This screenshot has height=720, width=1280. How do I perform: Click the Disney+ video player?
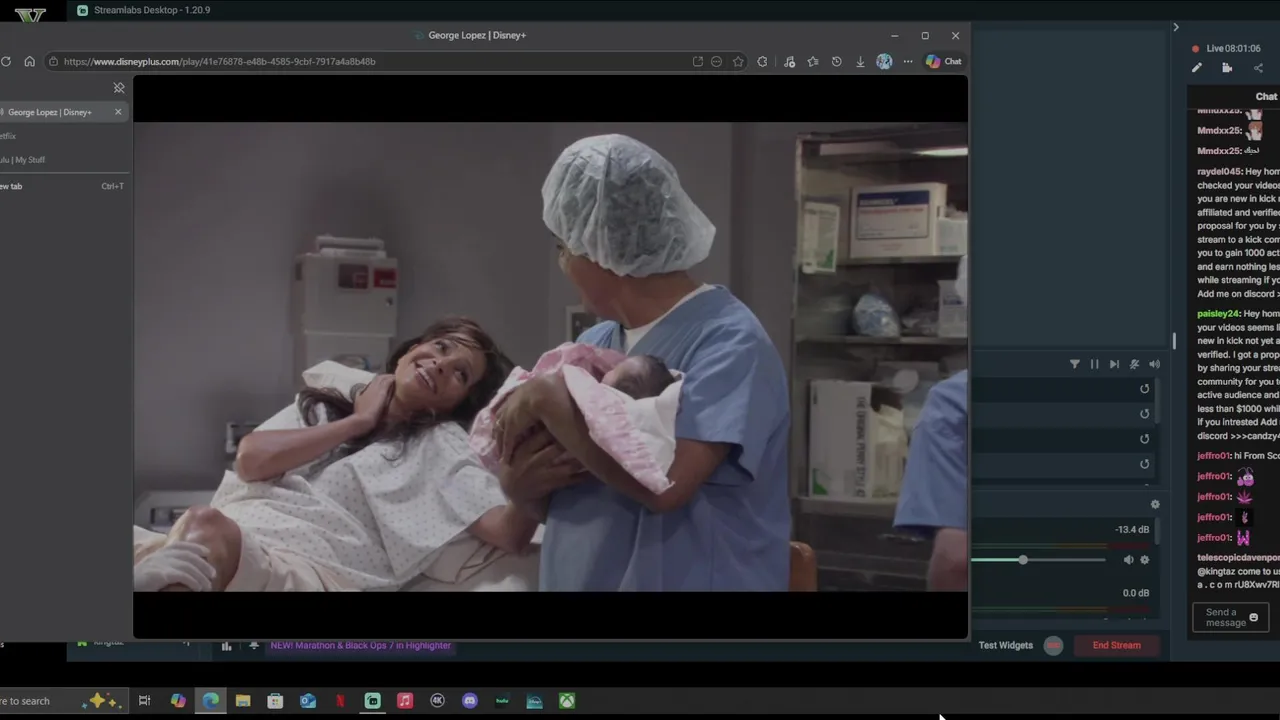coord(550,357)
